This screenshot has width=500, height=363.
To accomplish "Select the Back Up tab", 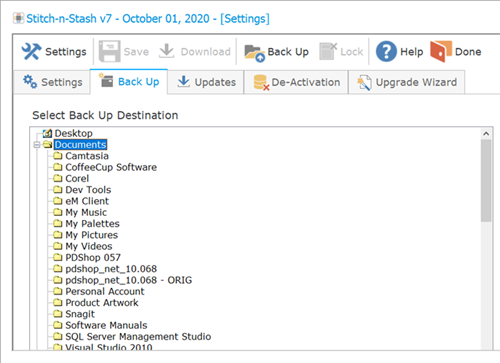I will [129, 82].
